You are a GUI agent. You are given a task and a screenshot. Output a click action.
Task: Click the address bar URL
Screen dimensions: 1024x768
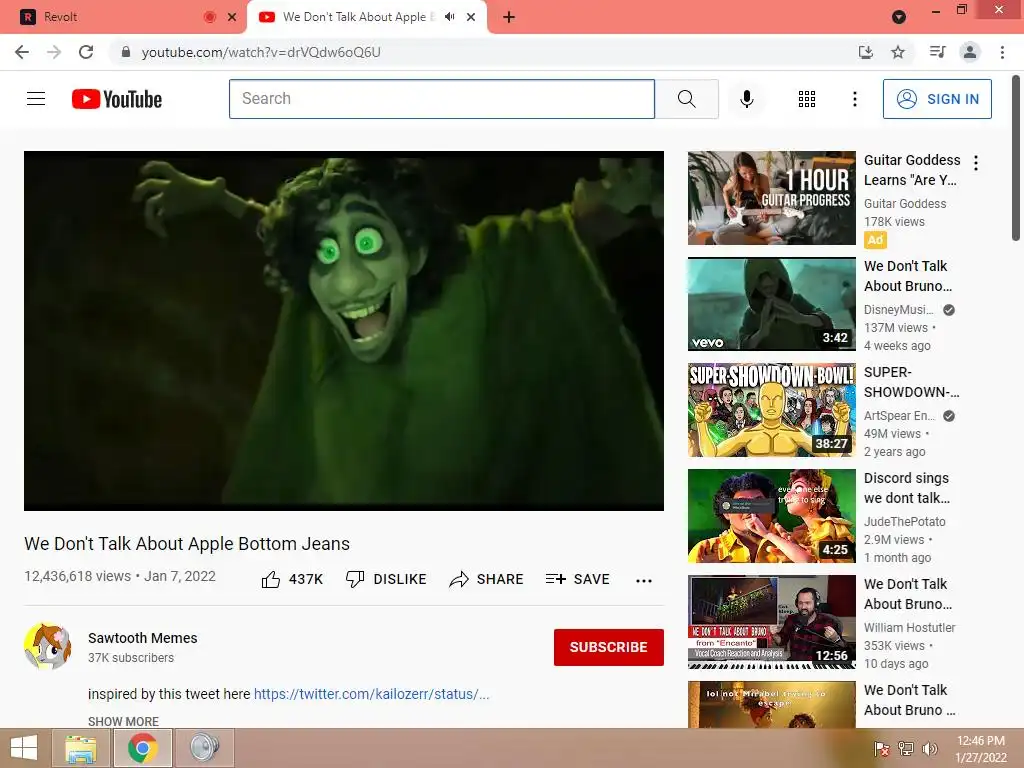(x=261, y=52)
